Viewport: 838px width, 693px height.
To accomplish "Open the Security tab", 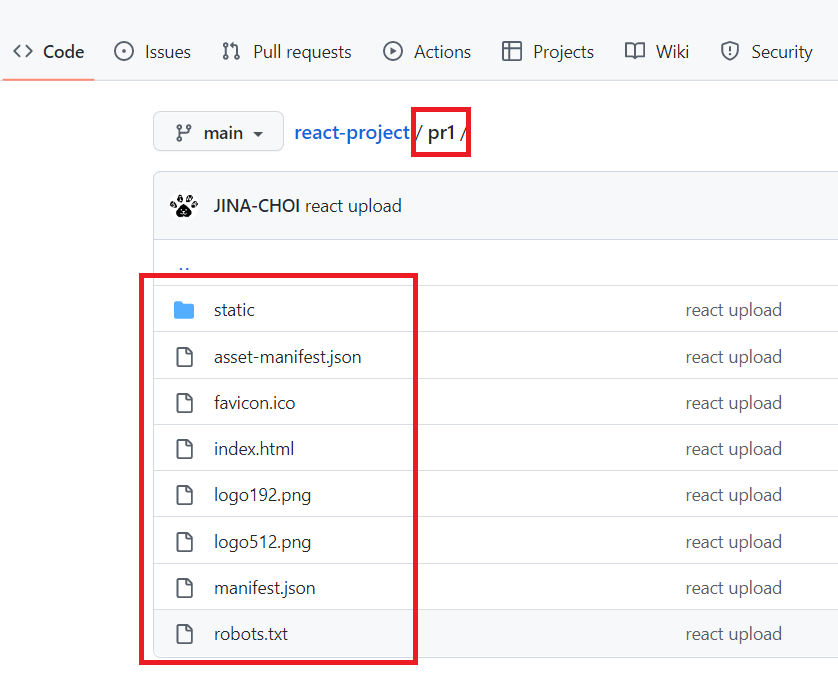I will coord(766,52).
